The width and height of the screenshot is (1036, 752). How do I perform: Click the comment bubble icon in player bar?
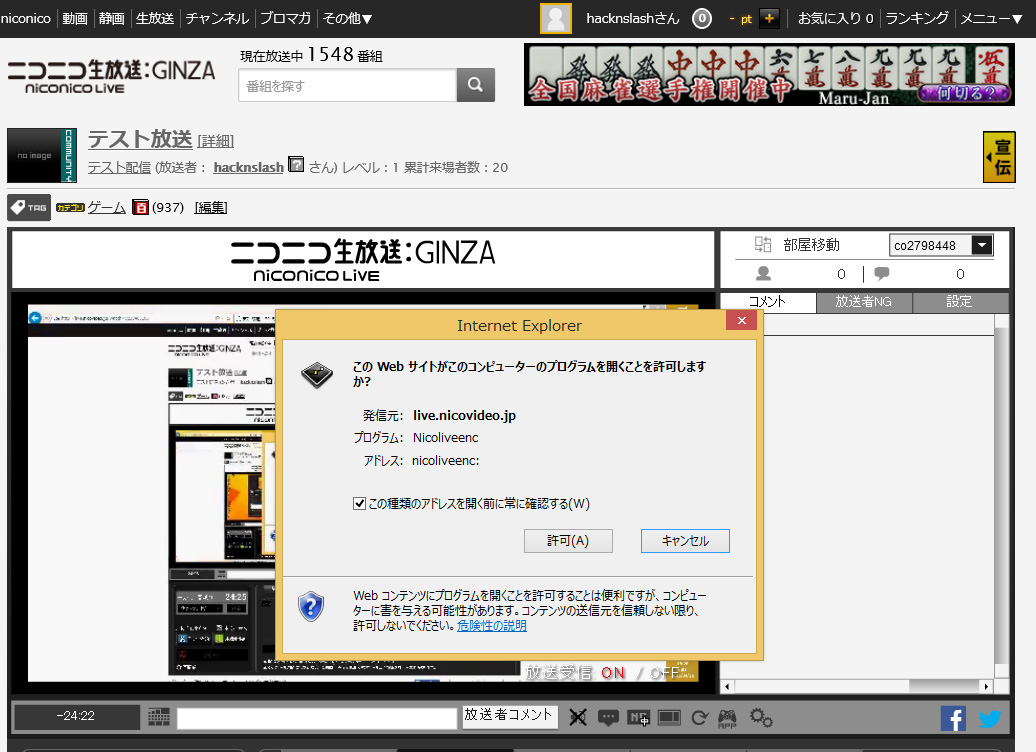point(608,717)
